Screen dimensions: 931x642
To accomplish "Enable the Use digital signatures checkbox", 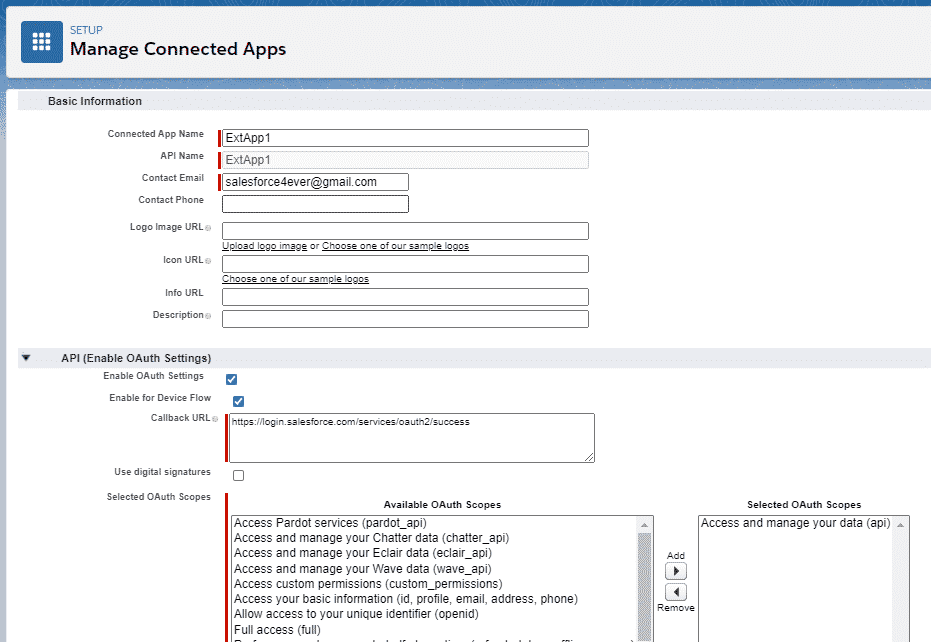I will 238,475.
